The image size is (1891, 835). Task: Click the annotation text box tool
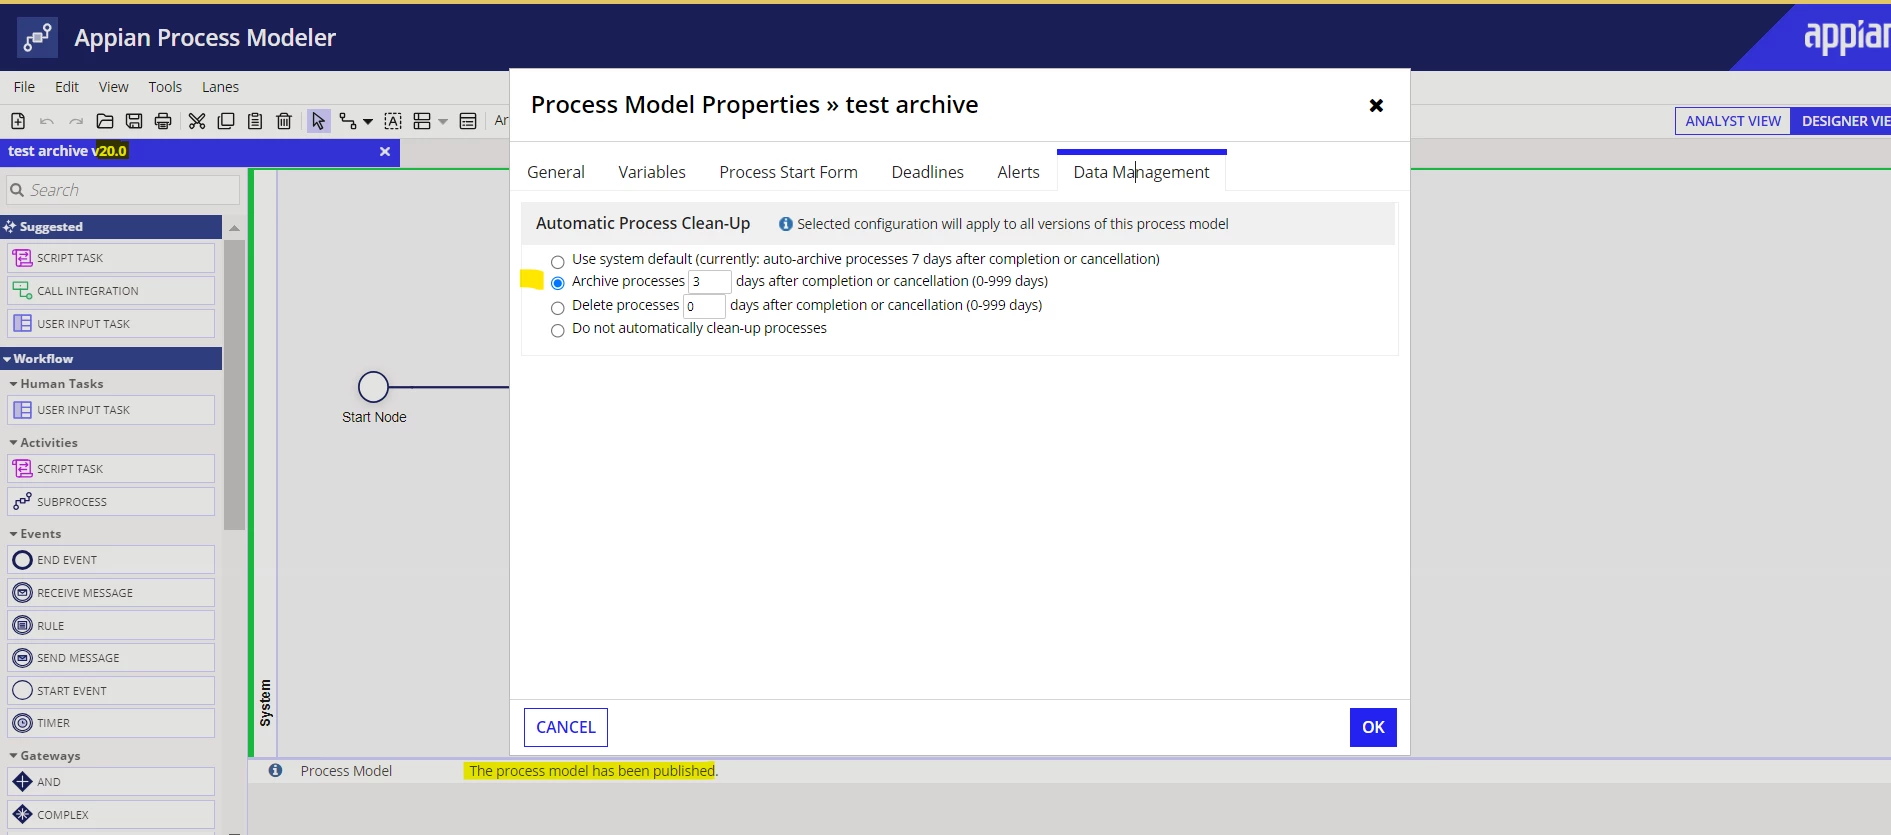(x=393, y=121)
